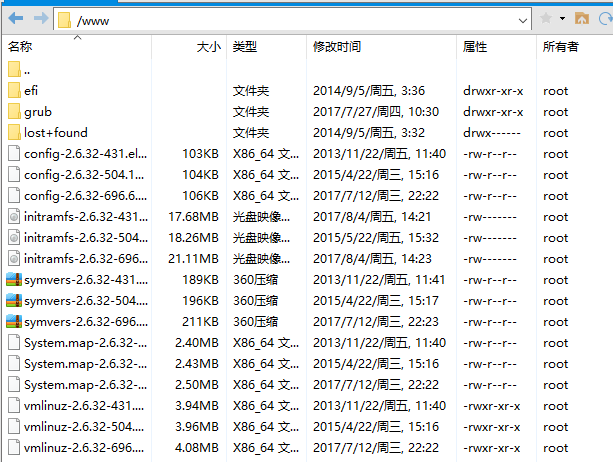Click date 2014/9/5/周五, 3:36 of efi

(369, 91)
